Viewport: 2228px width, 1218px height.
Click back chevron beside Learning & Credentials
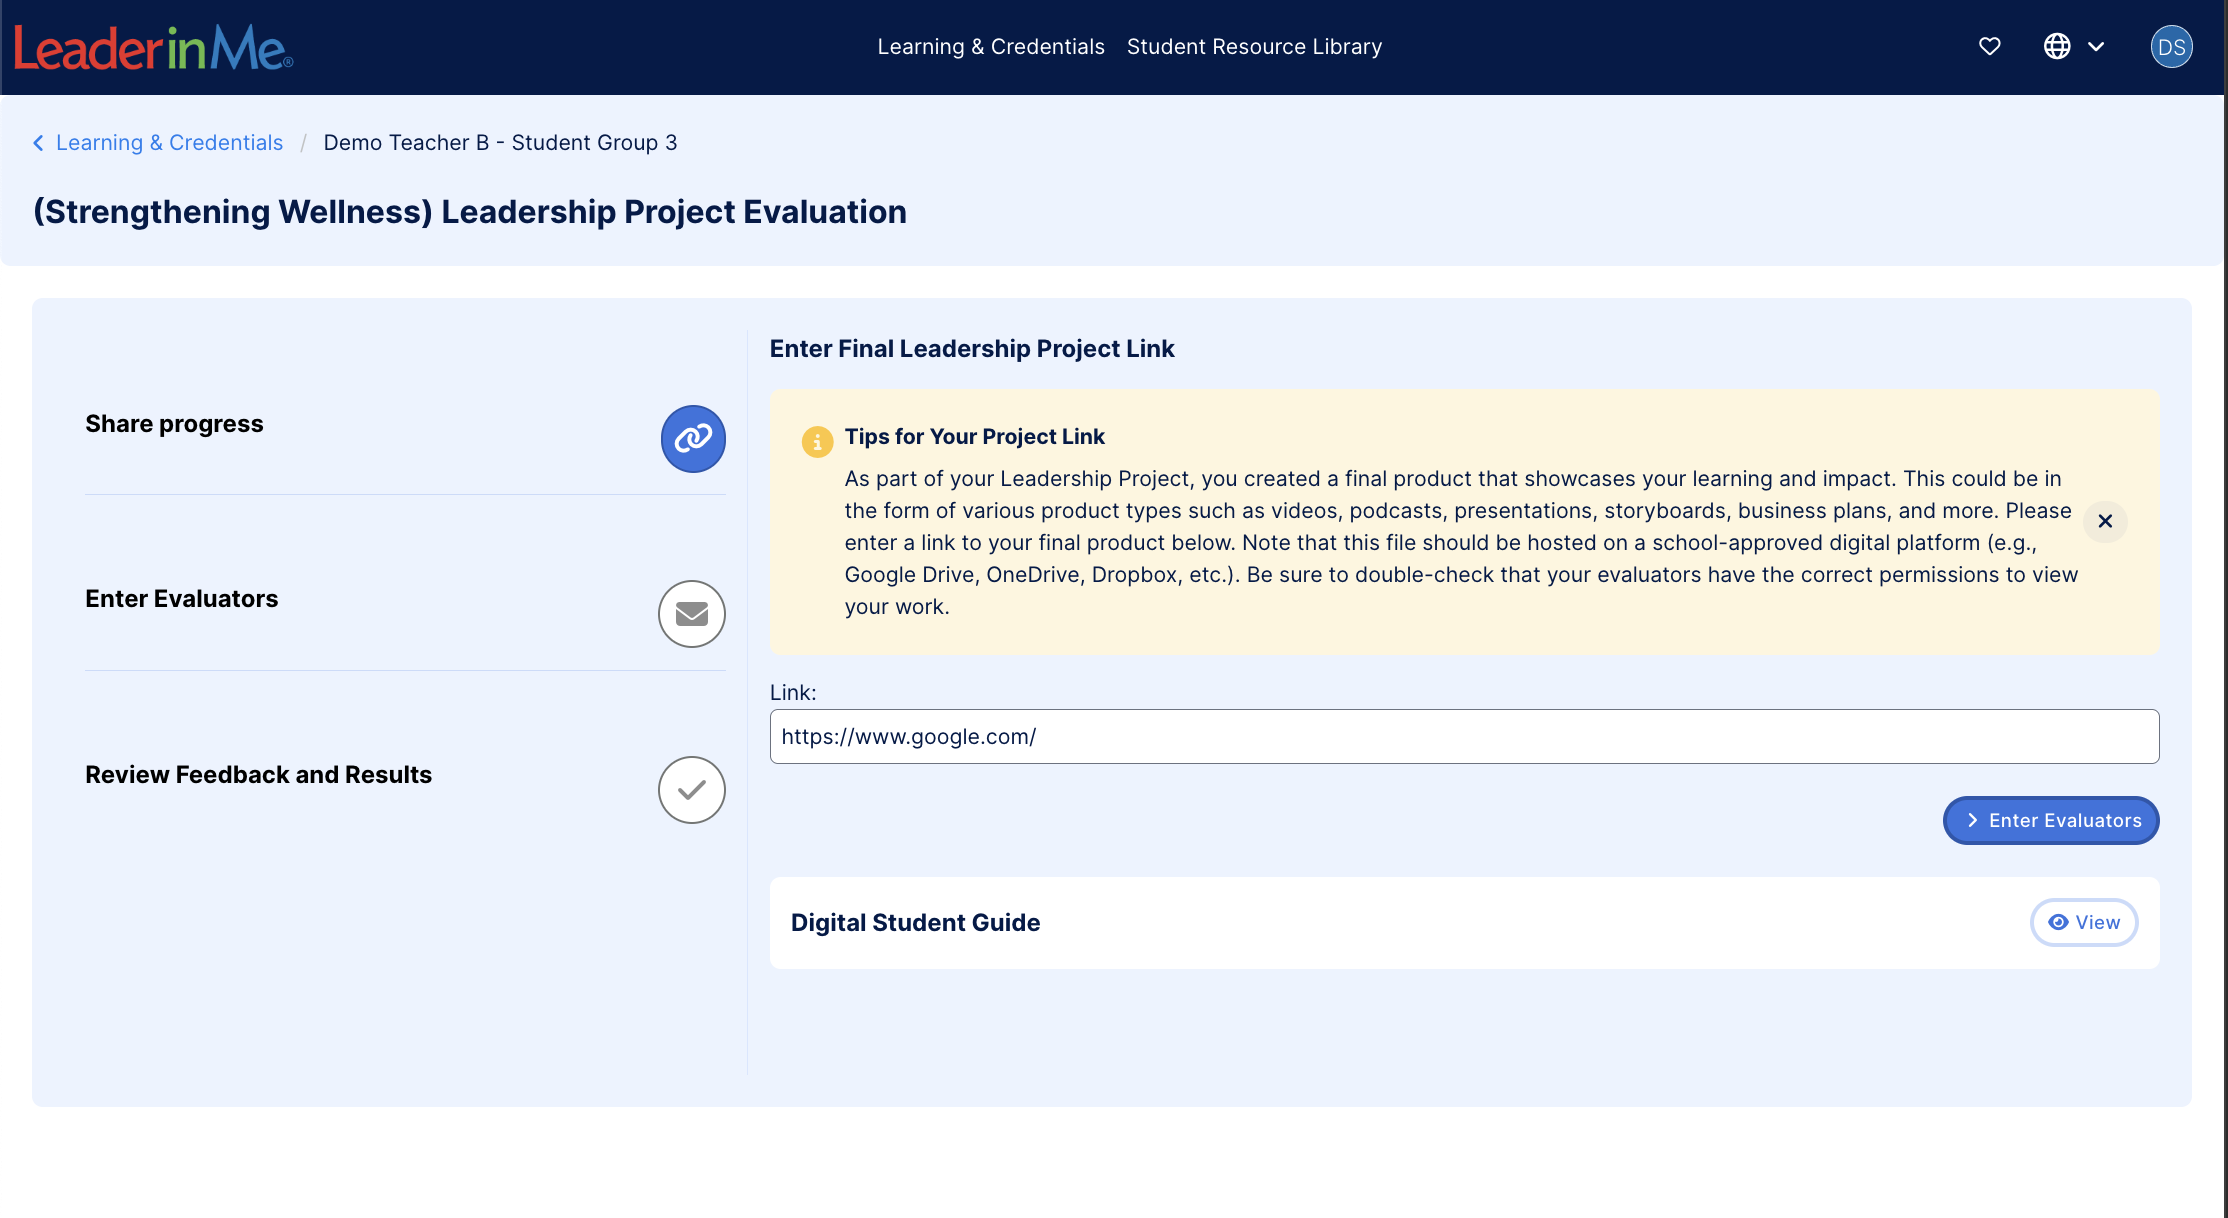pos(38,143)
